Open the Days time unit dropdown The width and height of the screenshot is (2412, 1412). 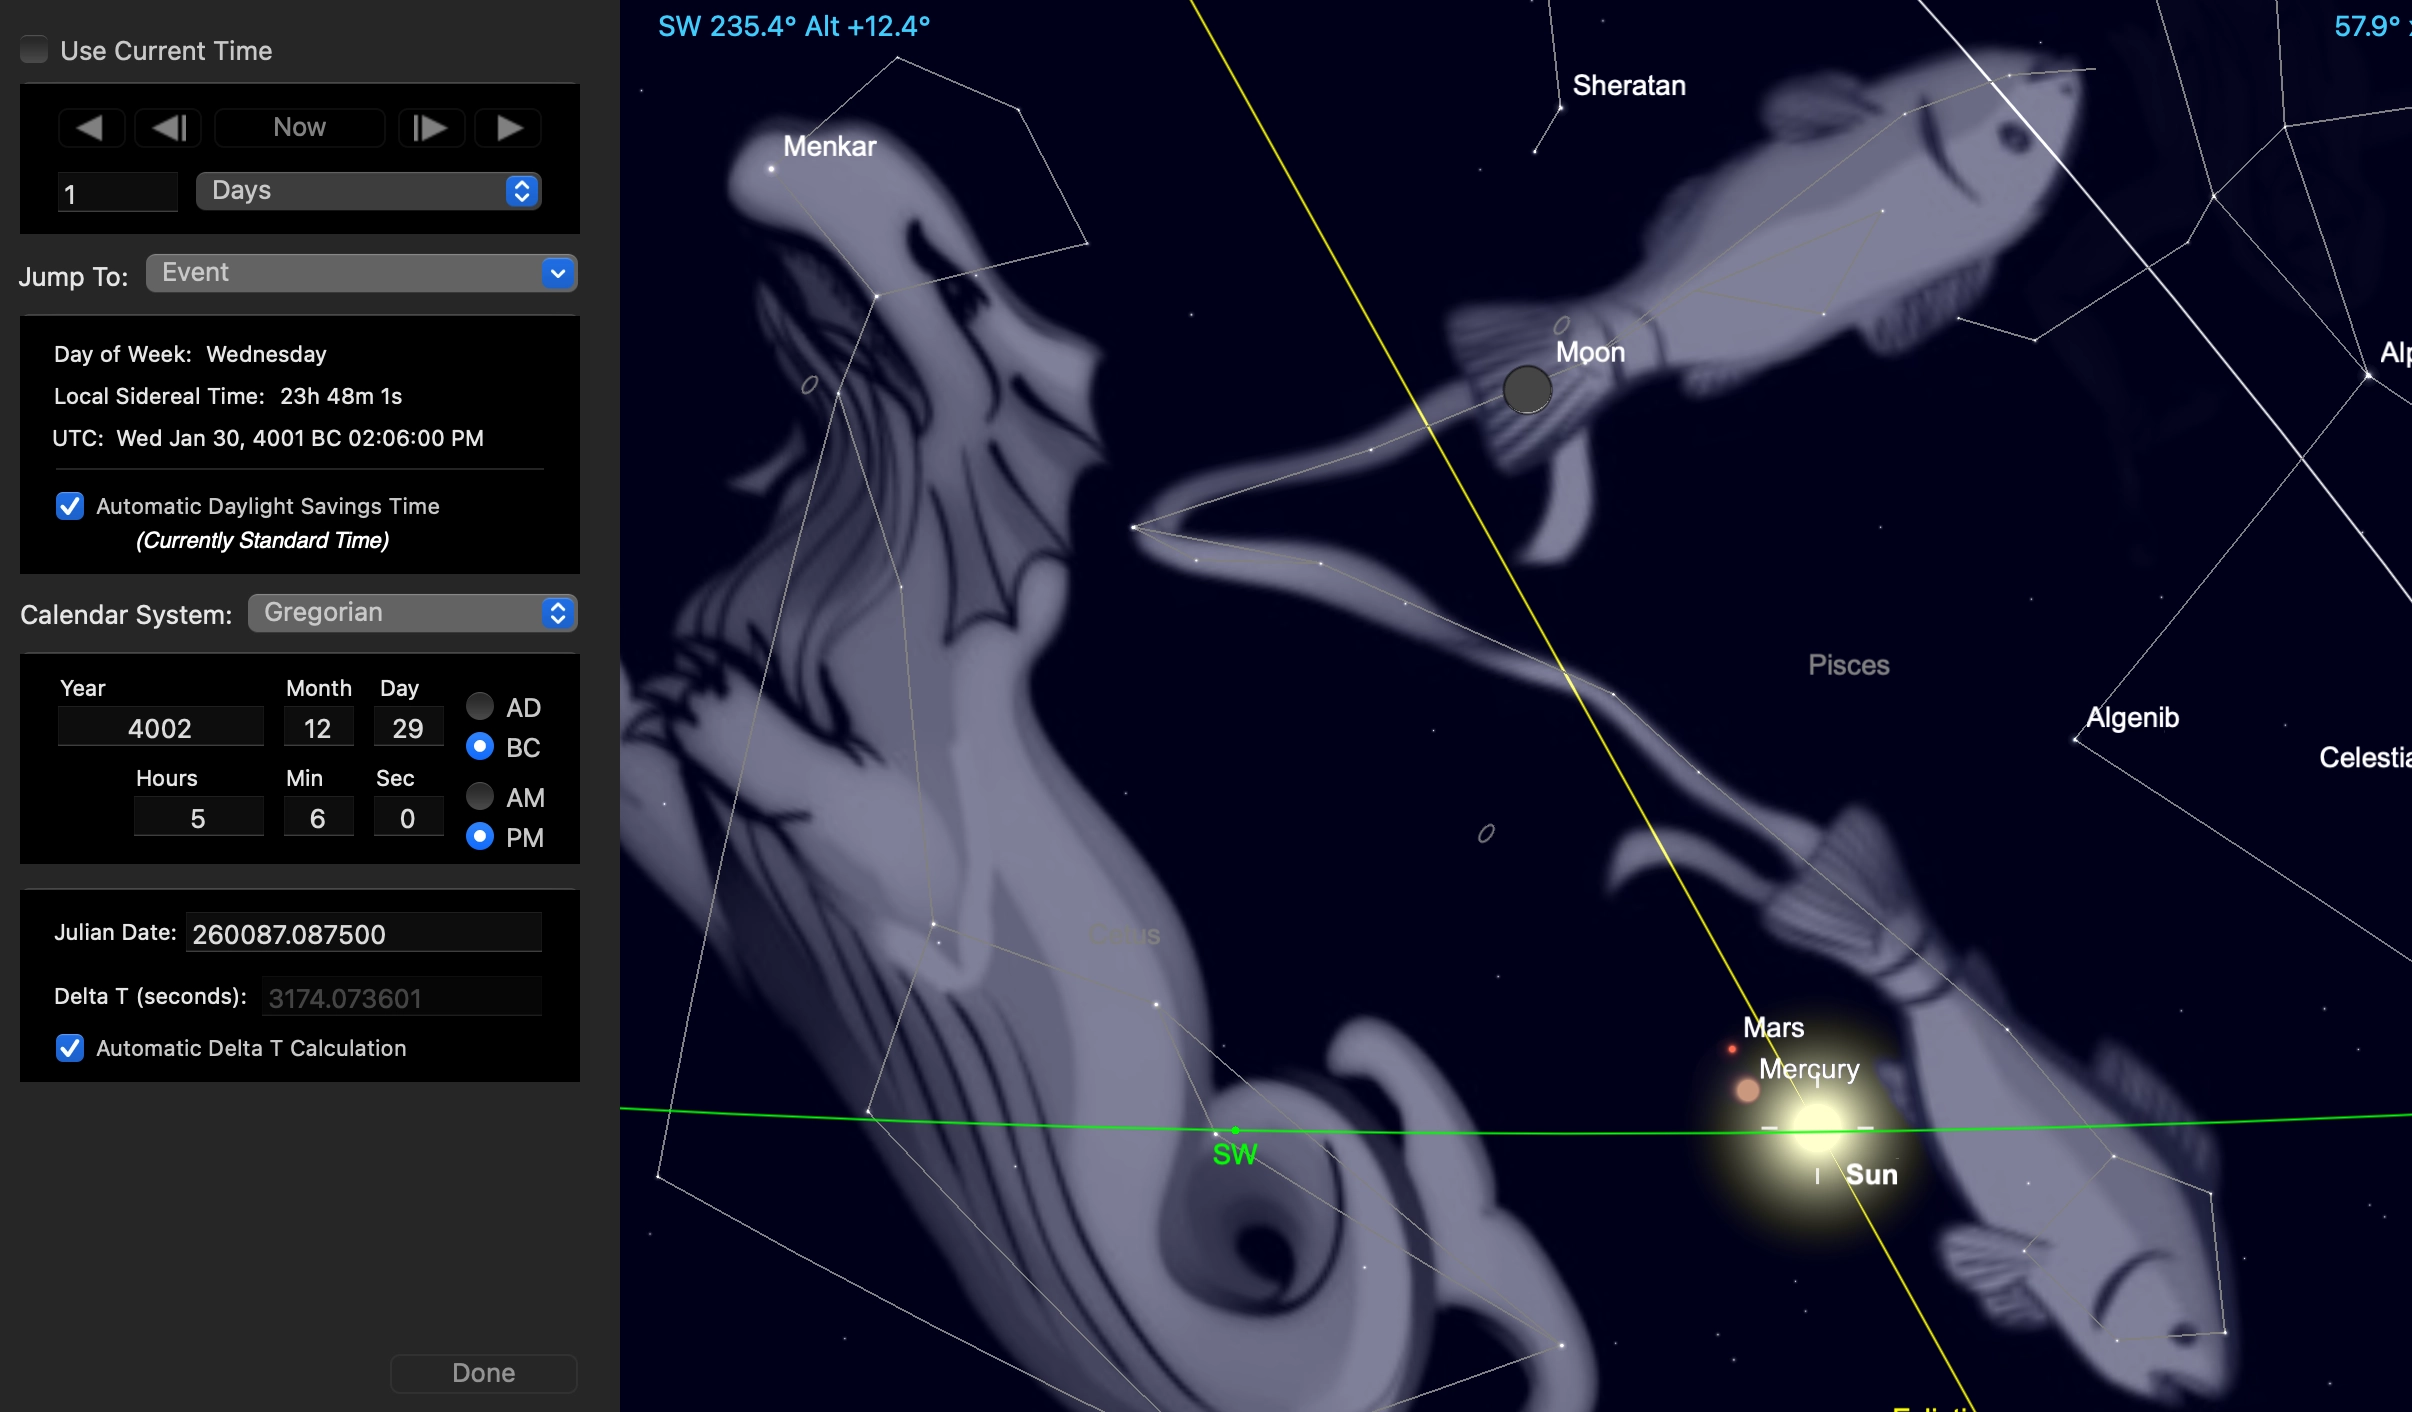point(368,191)
